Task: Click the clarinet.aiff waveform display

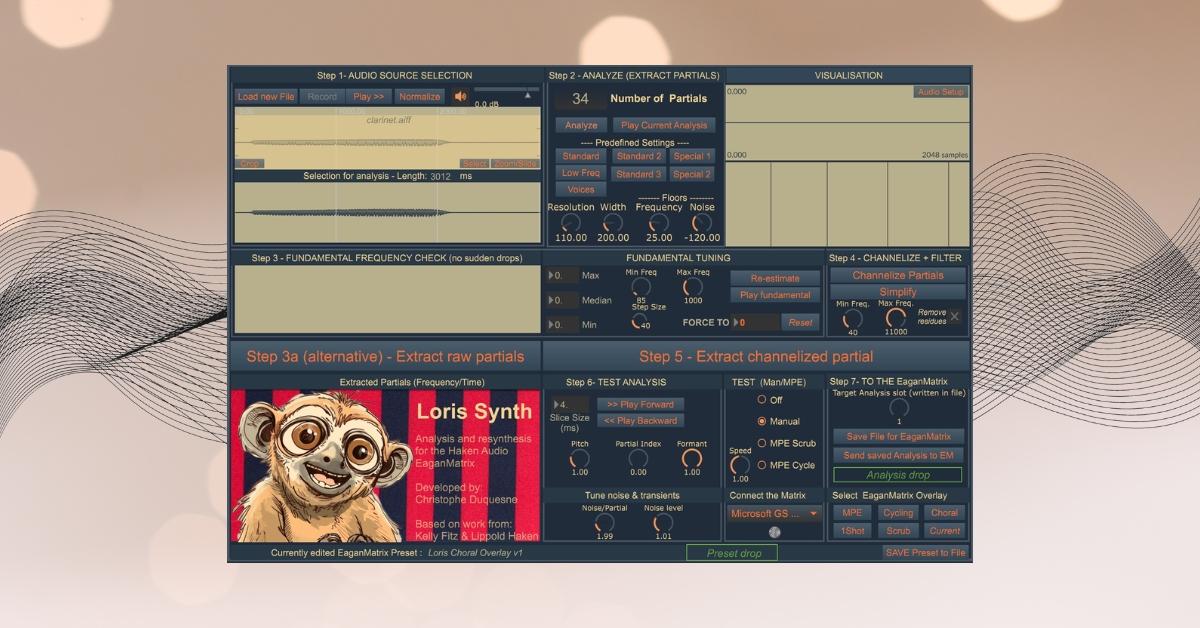Action: click(x=387, y=137)
